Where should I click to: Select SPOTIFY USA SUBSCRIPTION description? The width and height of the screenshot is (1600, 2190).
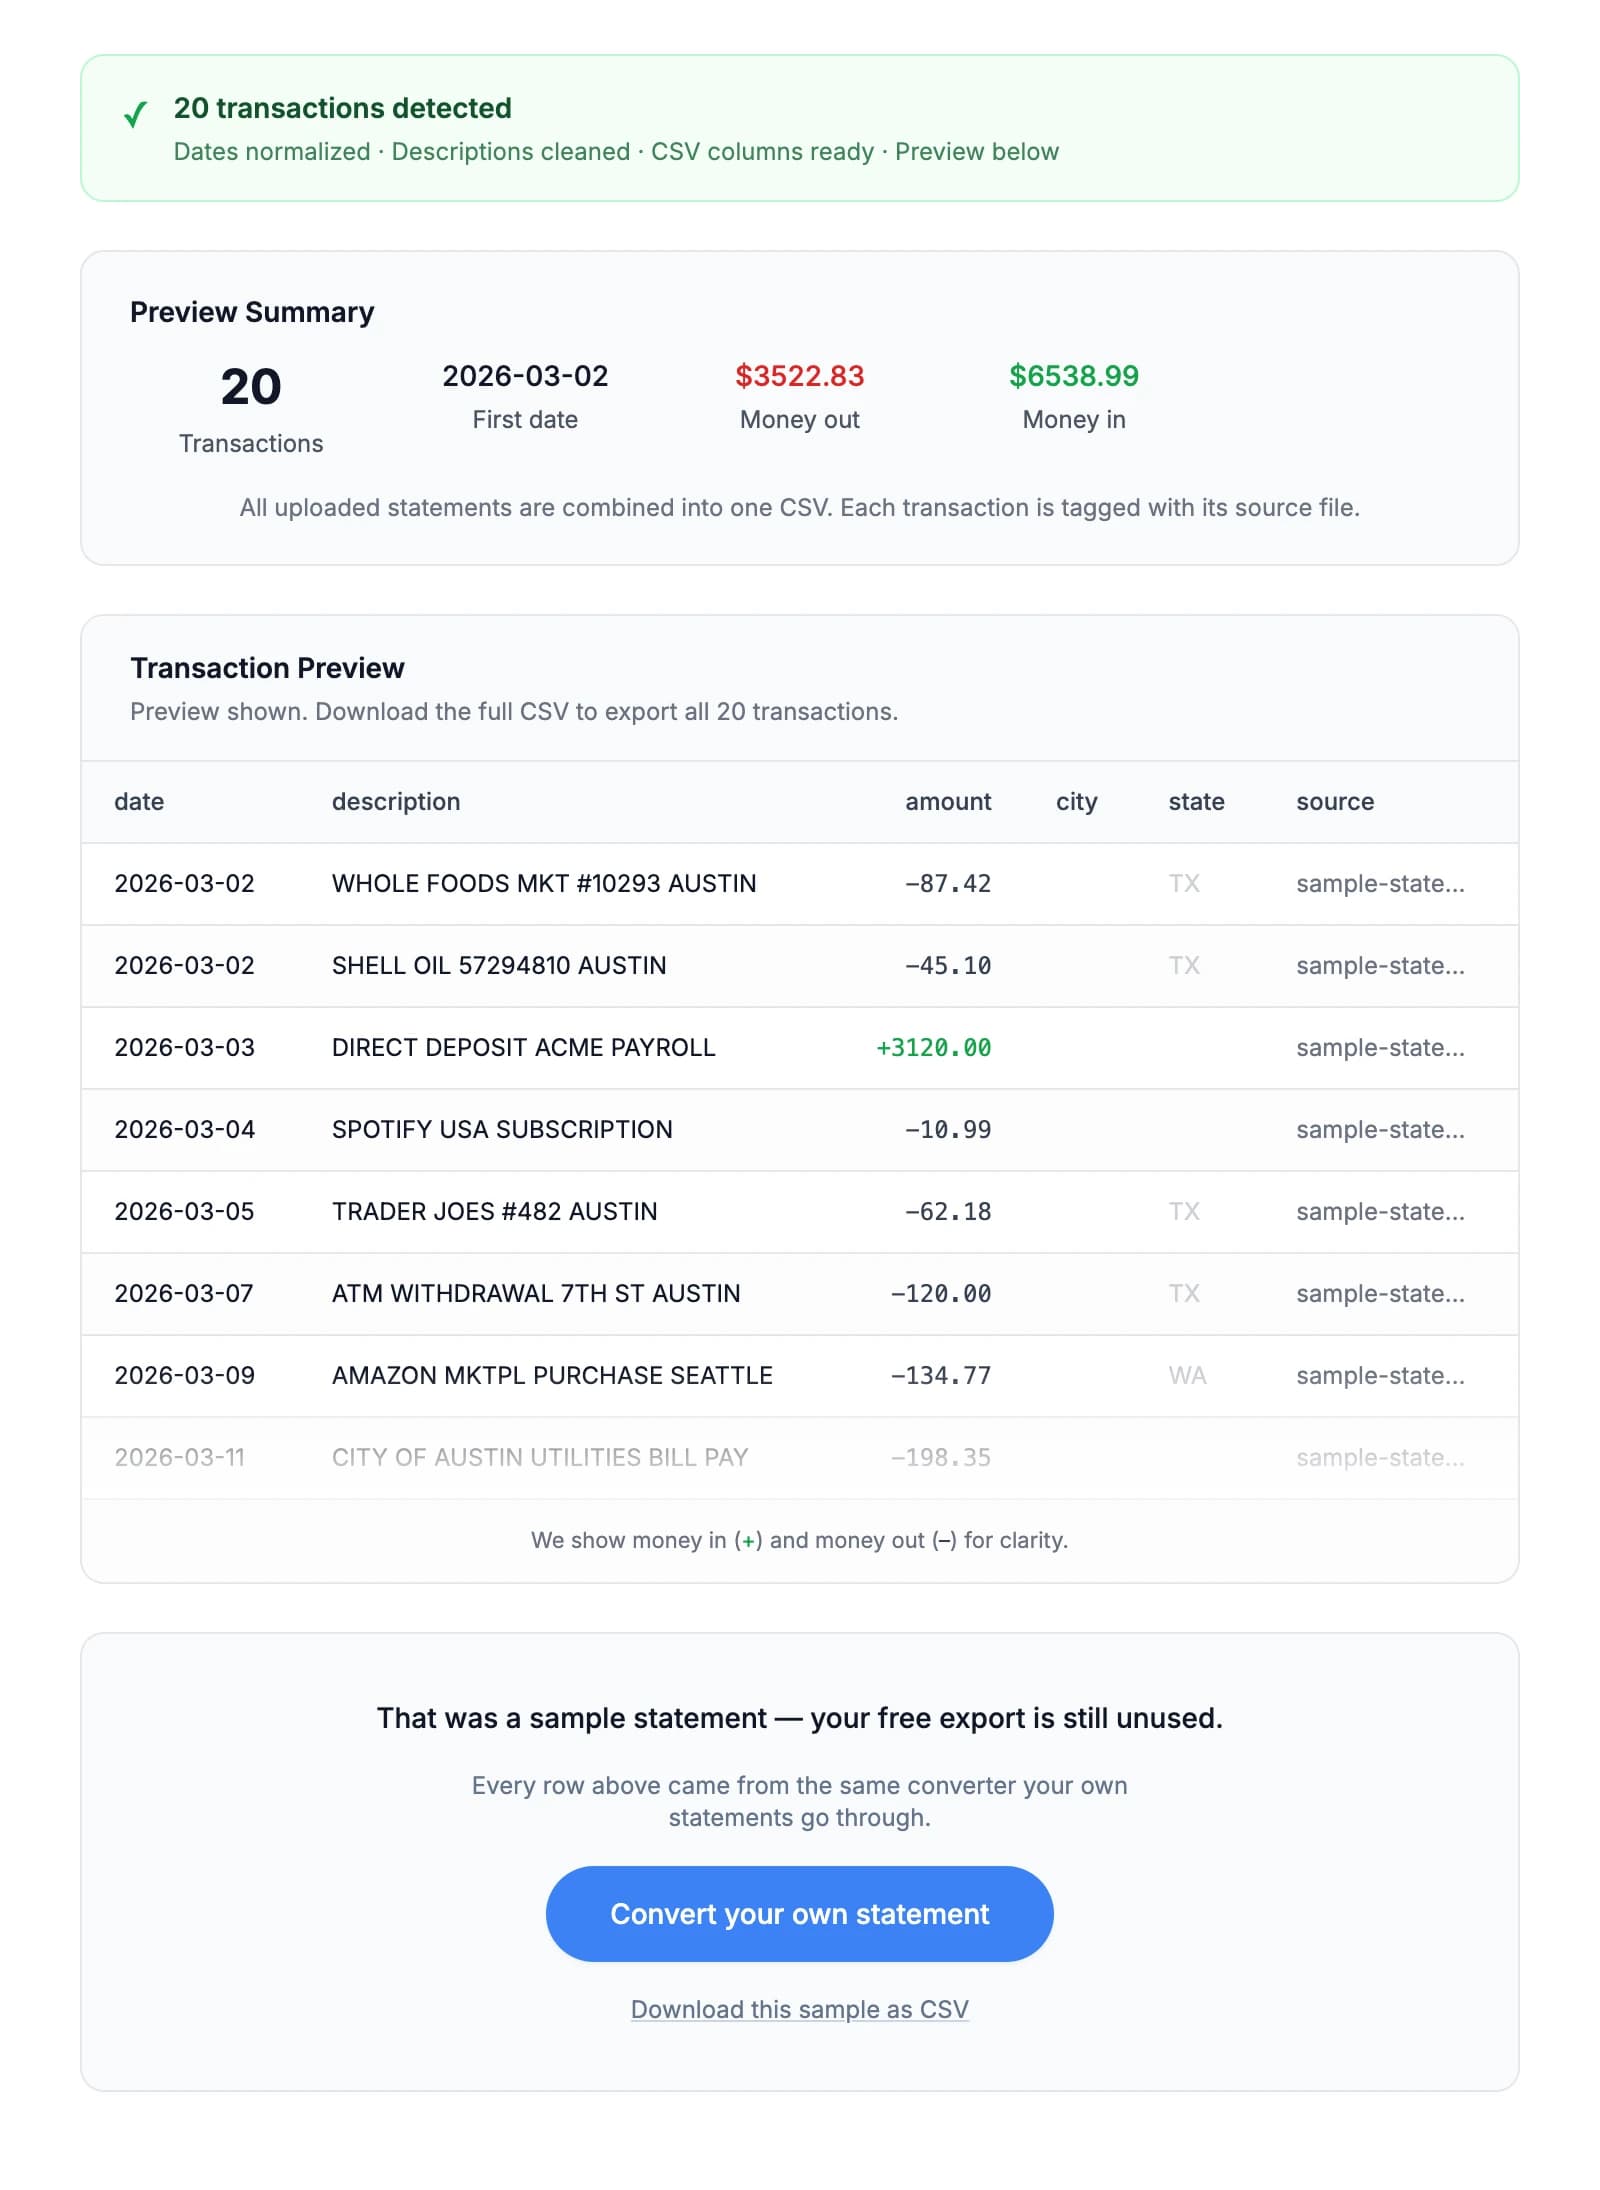tap(502, 1129)
